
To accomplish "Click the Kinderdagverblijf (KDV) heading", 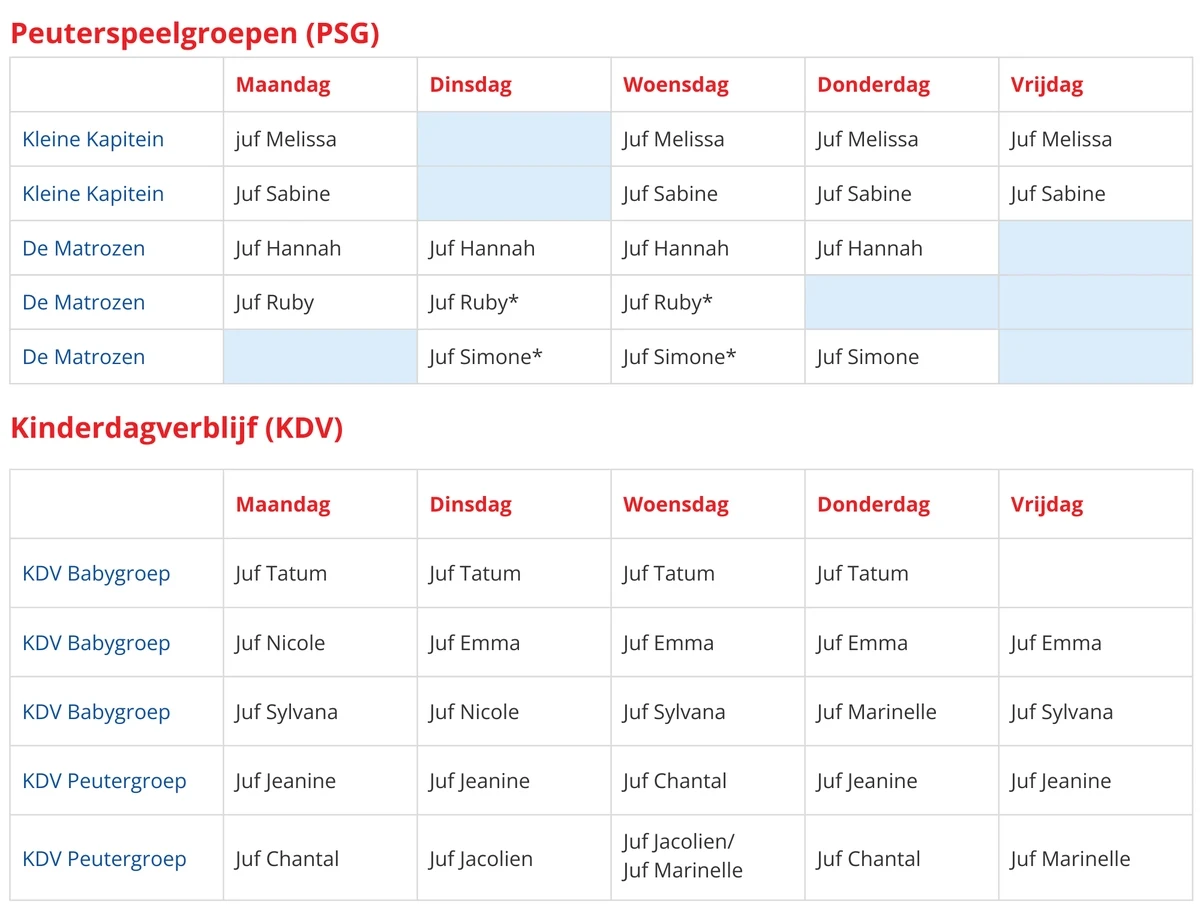I will 177,428.
